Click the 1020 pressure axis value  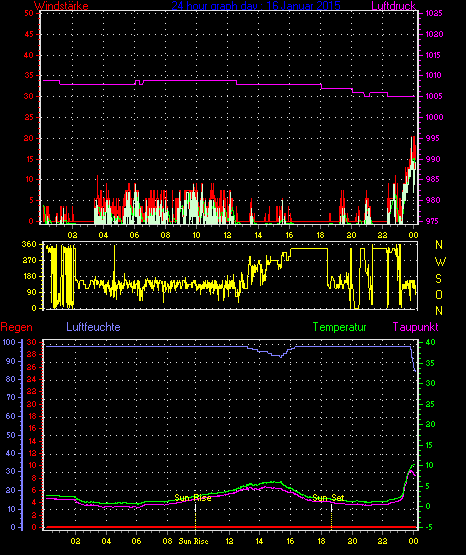click(x=434, y=34)
